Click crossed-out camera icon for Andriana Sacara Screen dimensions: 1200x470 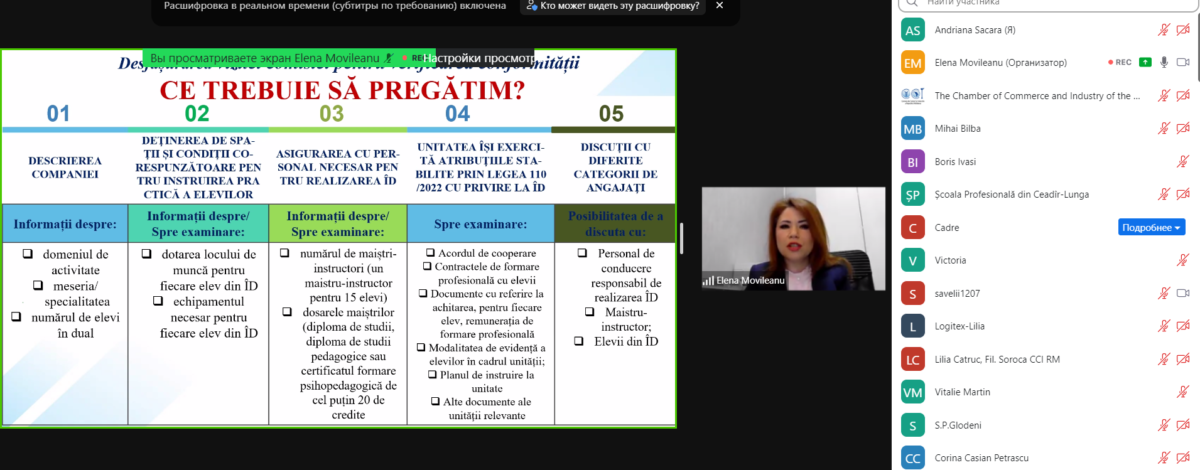pyautogui.click(x=1183, y=30)
